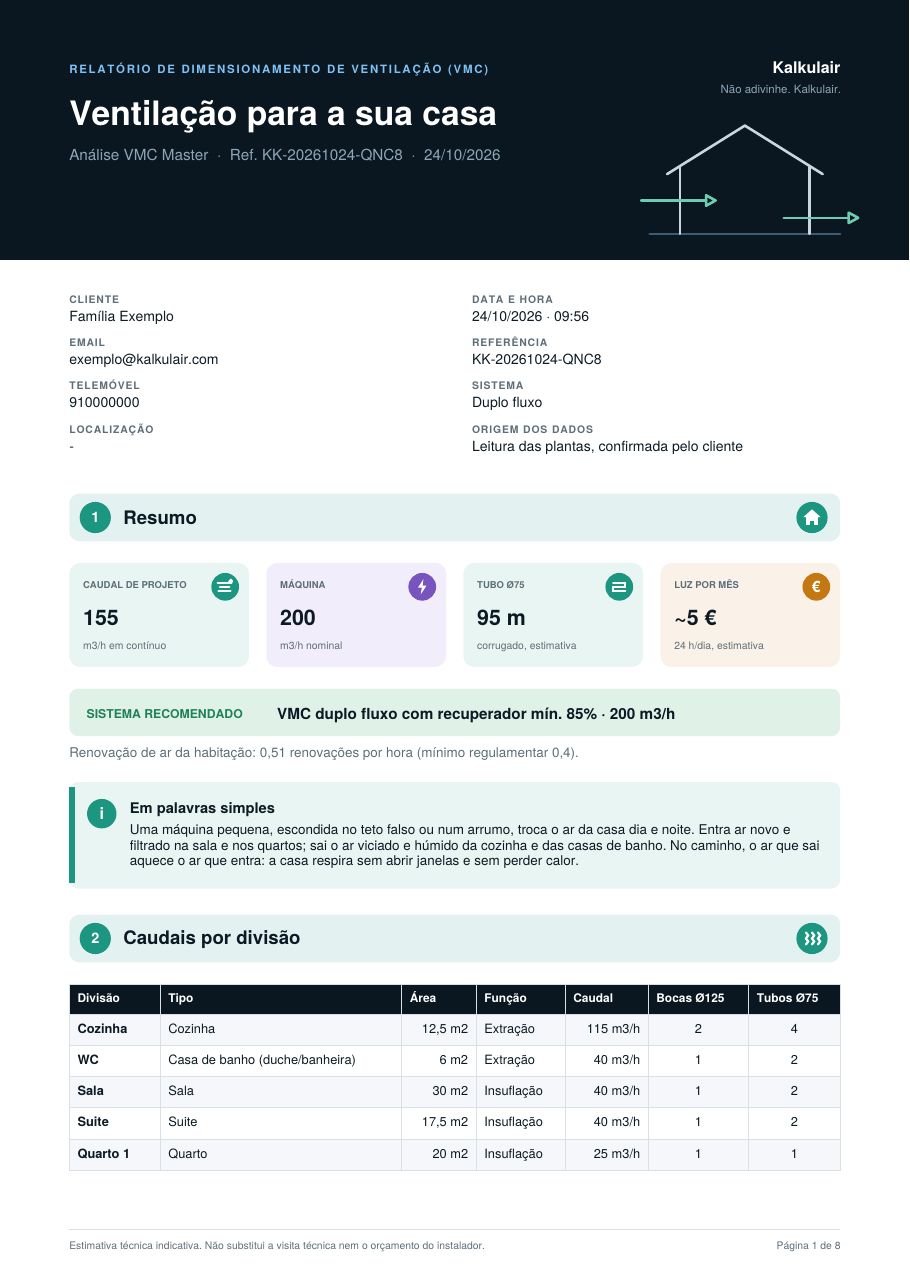Click the VMC duplo fluxo com recuperador recommendation
This screenshot has width=910, height=1287.
tap(476, 714)
